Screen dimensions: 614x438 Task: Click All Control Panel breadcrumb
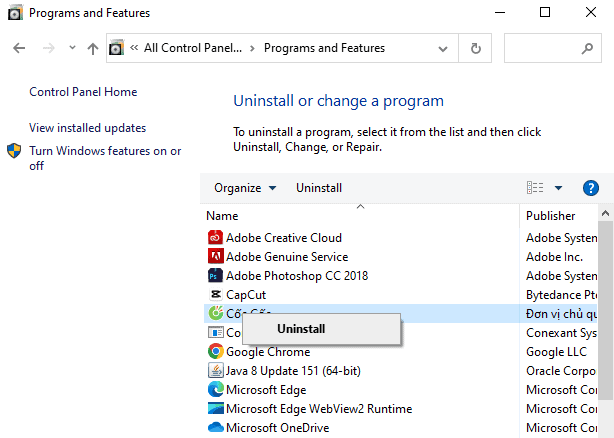(x=193, y=48)
